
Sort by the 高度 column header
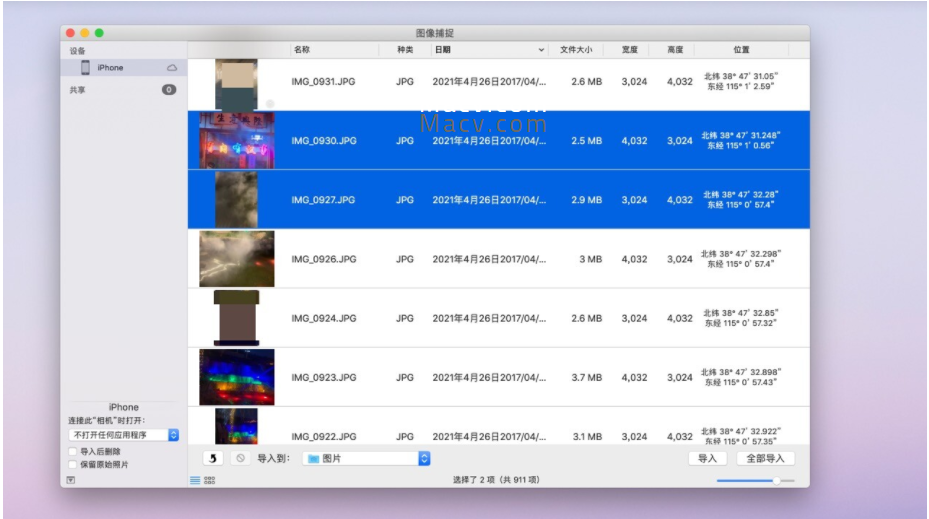tap(675, 50)
